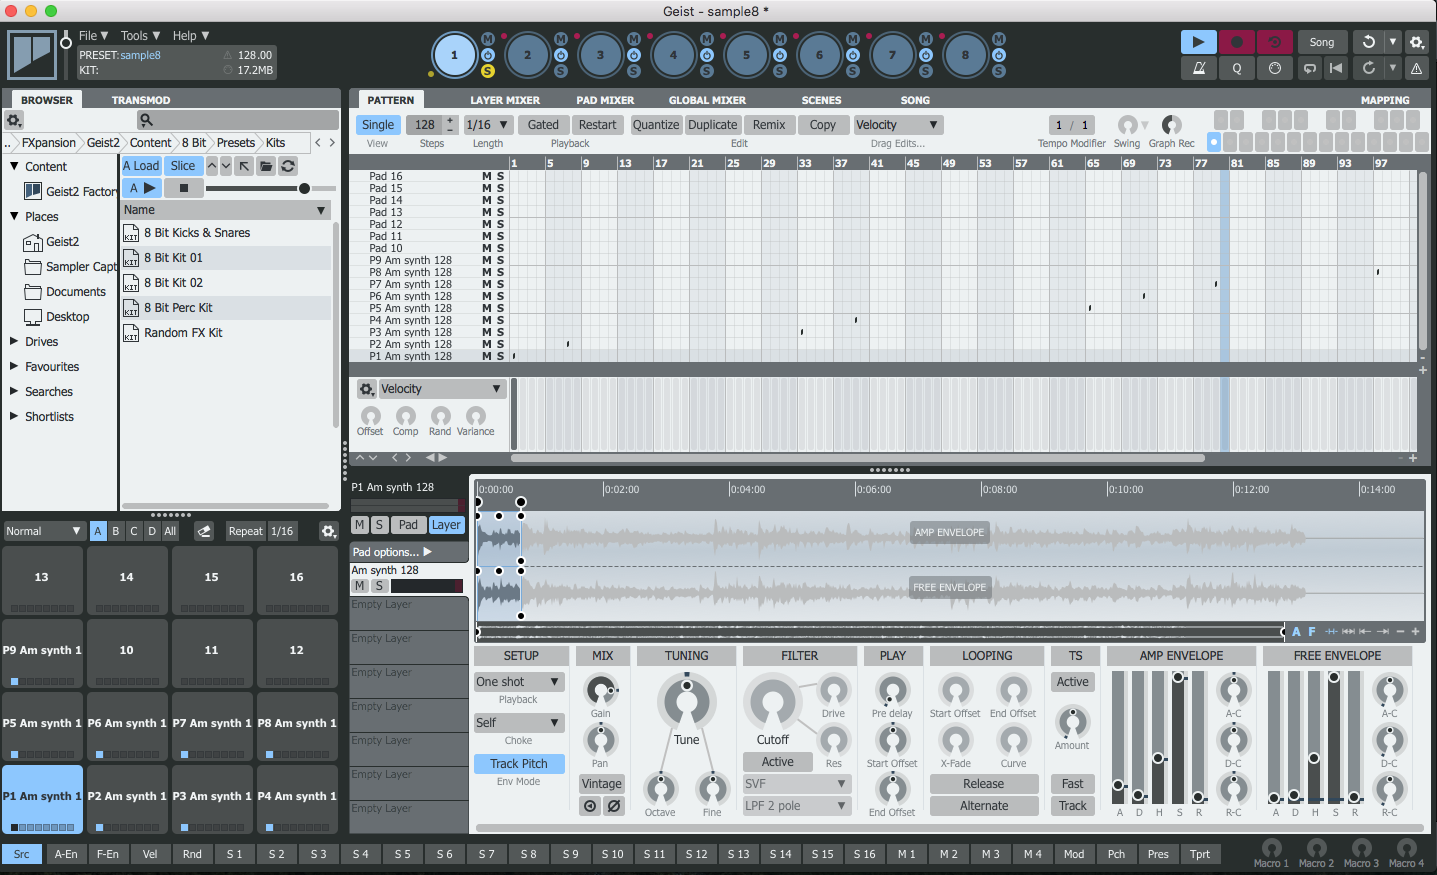Toggle the timestretch Active button
1437x875 pixels.
pyautogui.click(x=1073, y=682)
